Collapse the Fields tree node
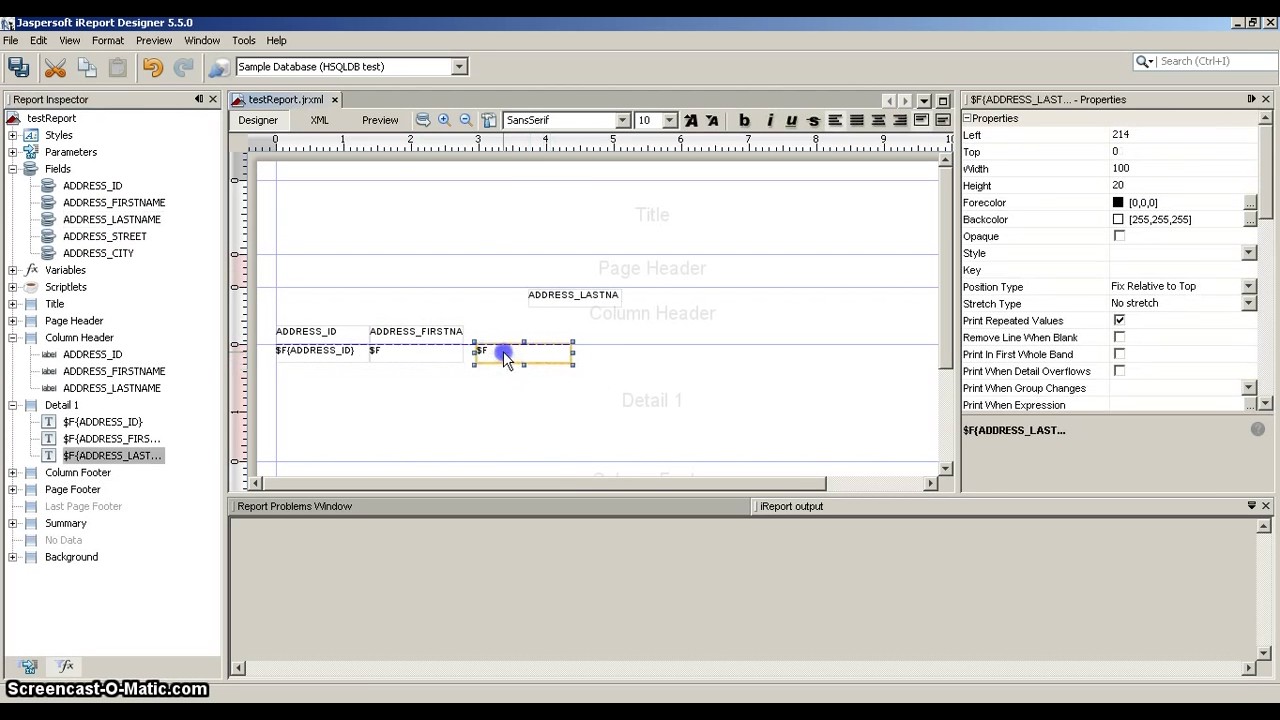Image resolution: width=1280 pixels, height=720 pixels. click(x=13, y=169)
